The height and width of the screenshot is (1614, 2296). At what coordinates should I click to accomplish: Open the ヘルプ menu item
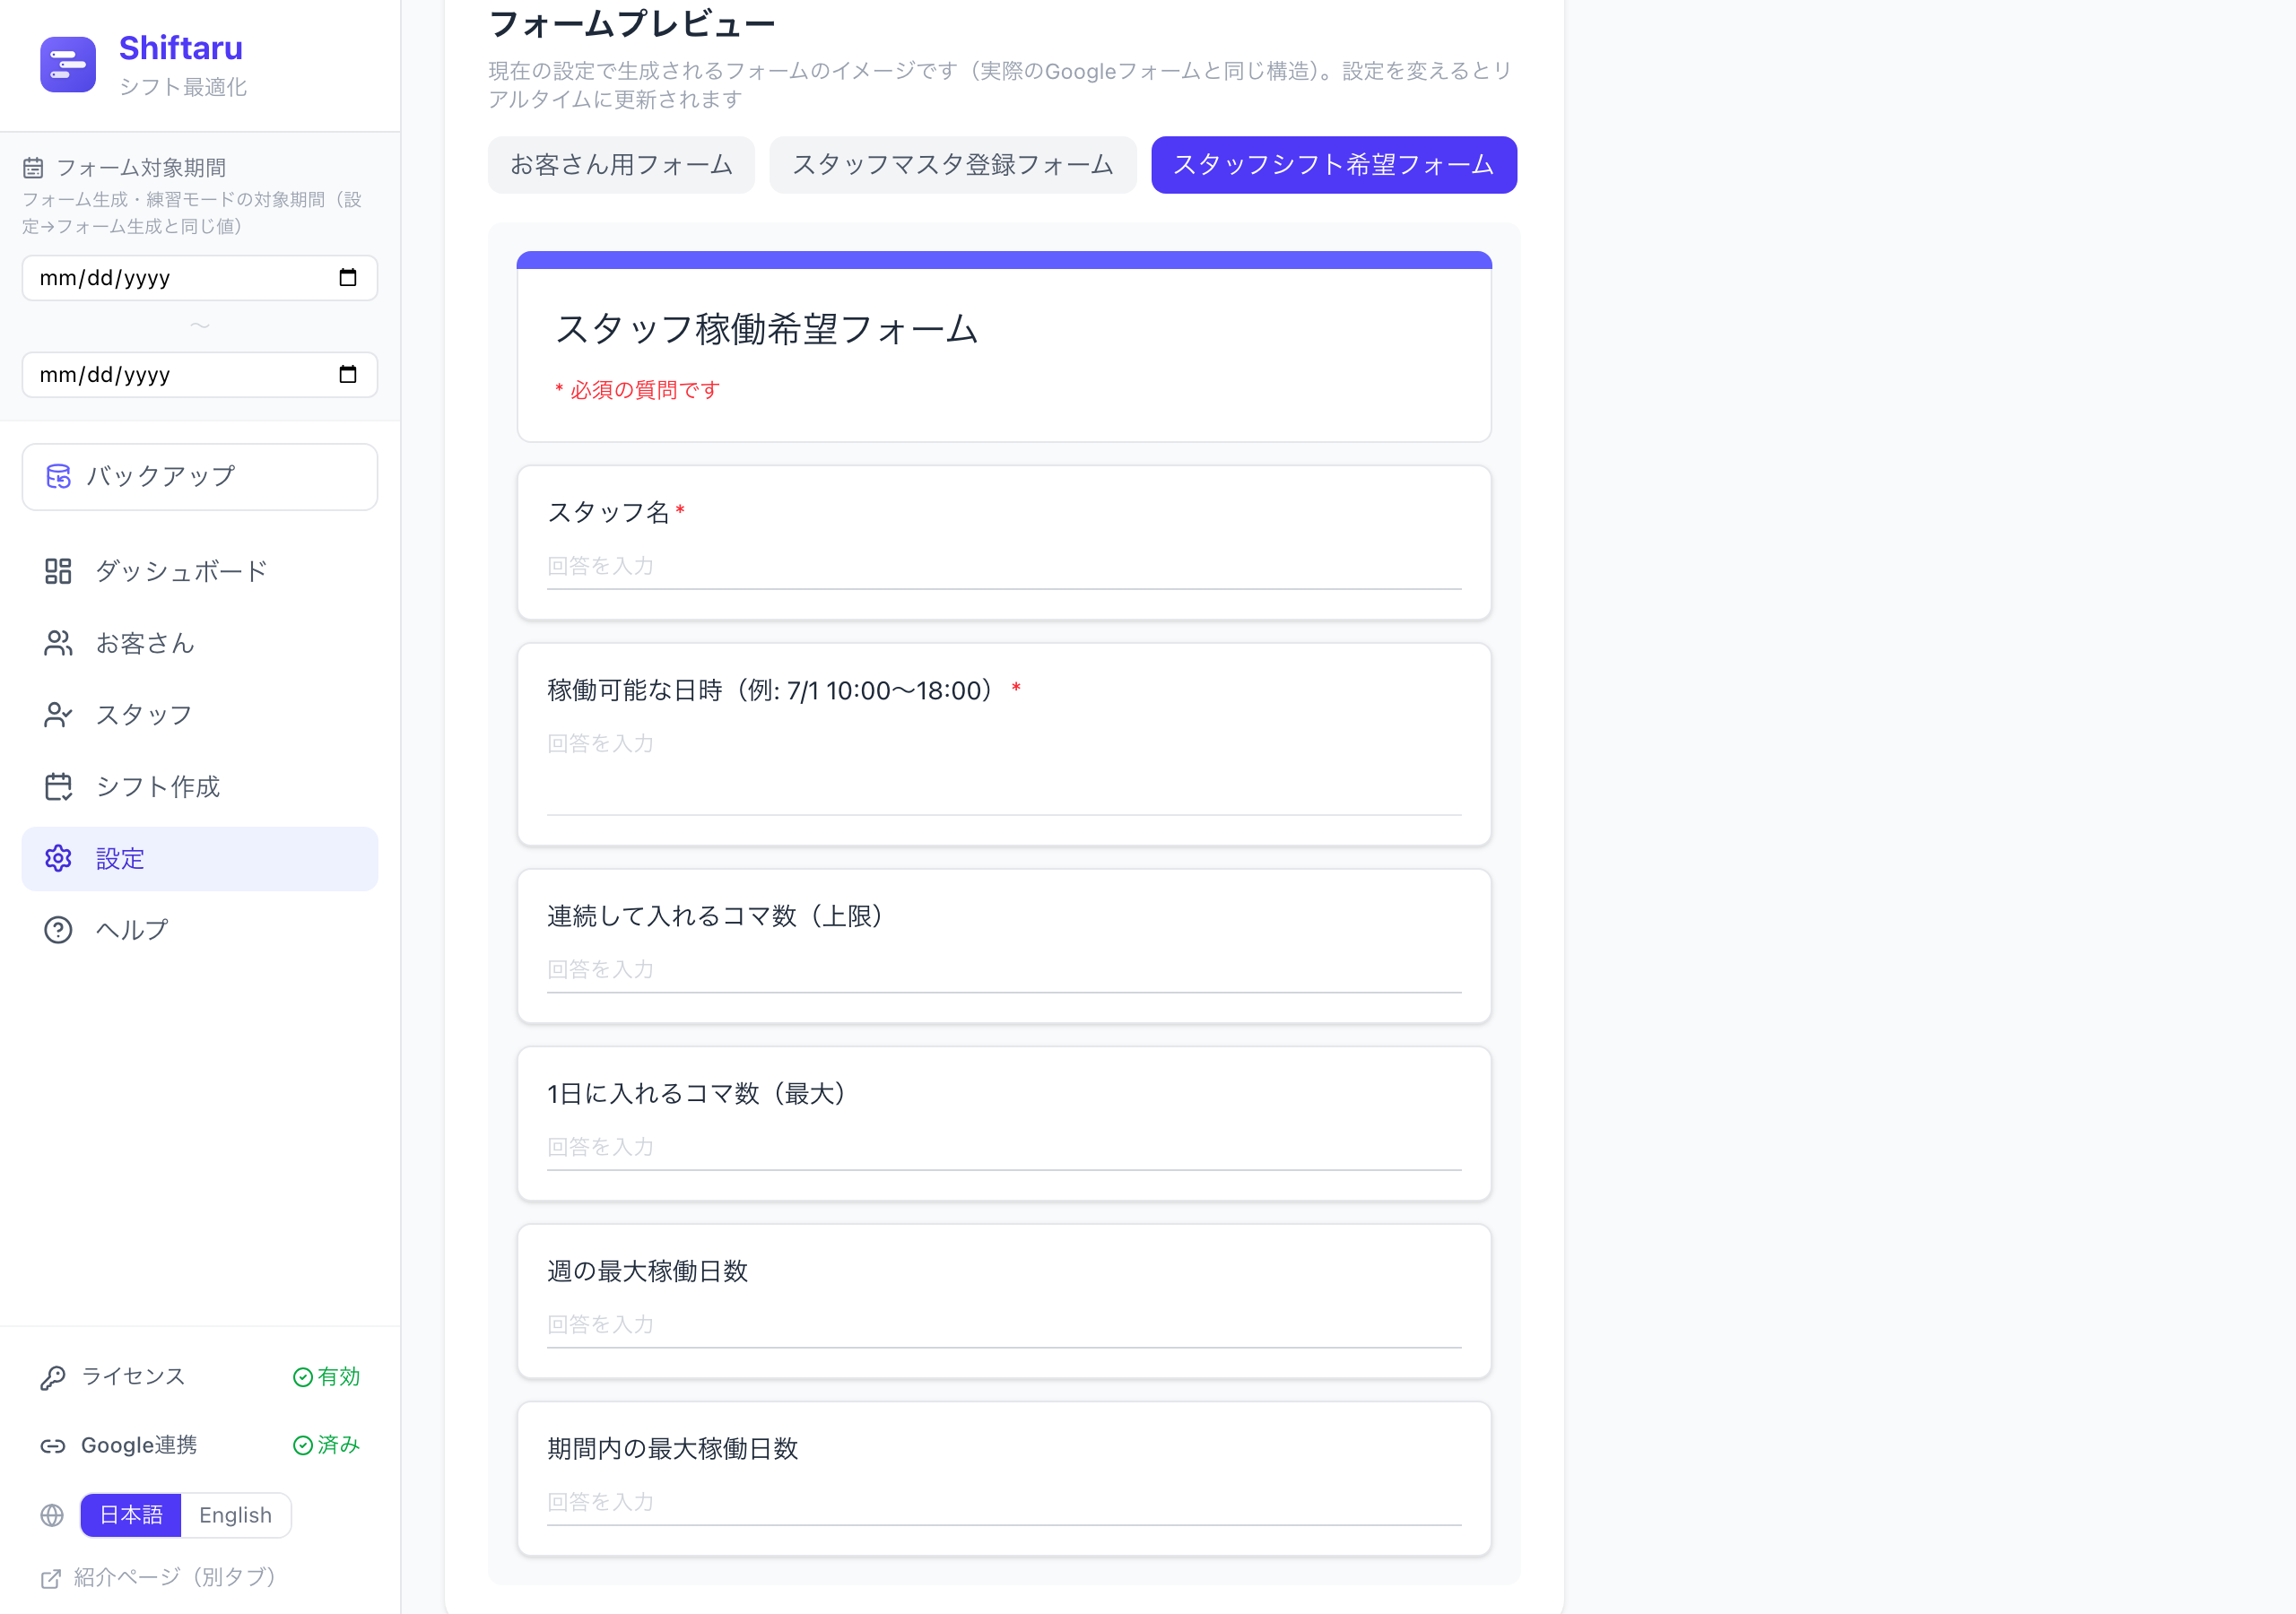point(200,930)
